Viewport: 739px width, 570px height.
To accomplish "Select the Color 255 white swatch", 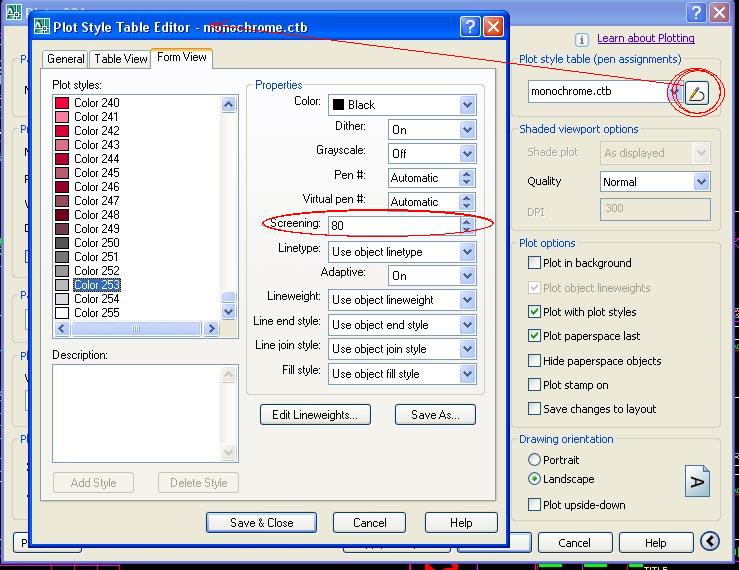I will pyautogui.click(x=62, y=313).
